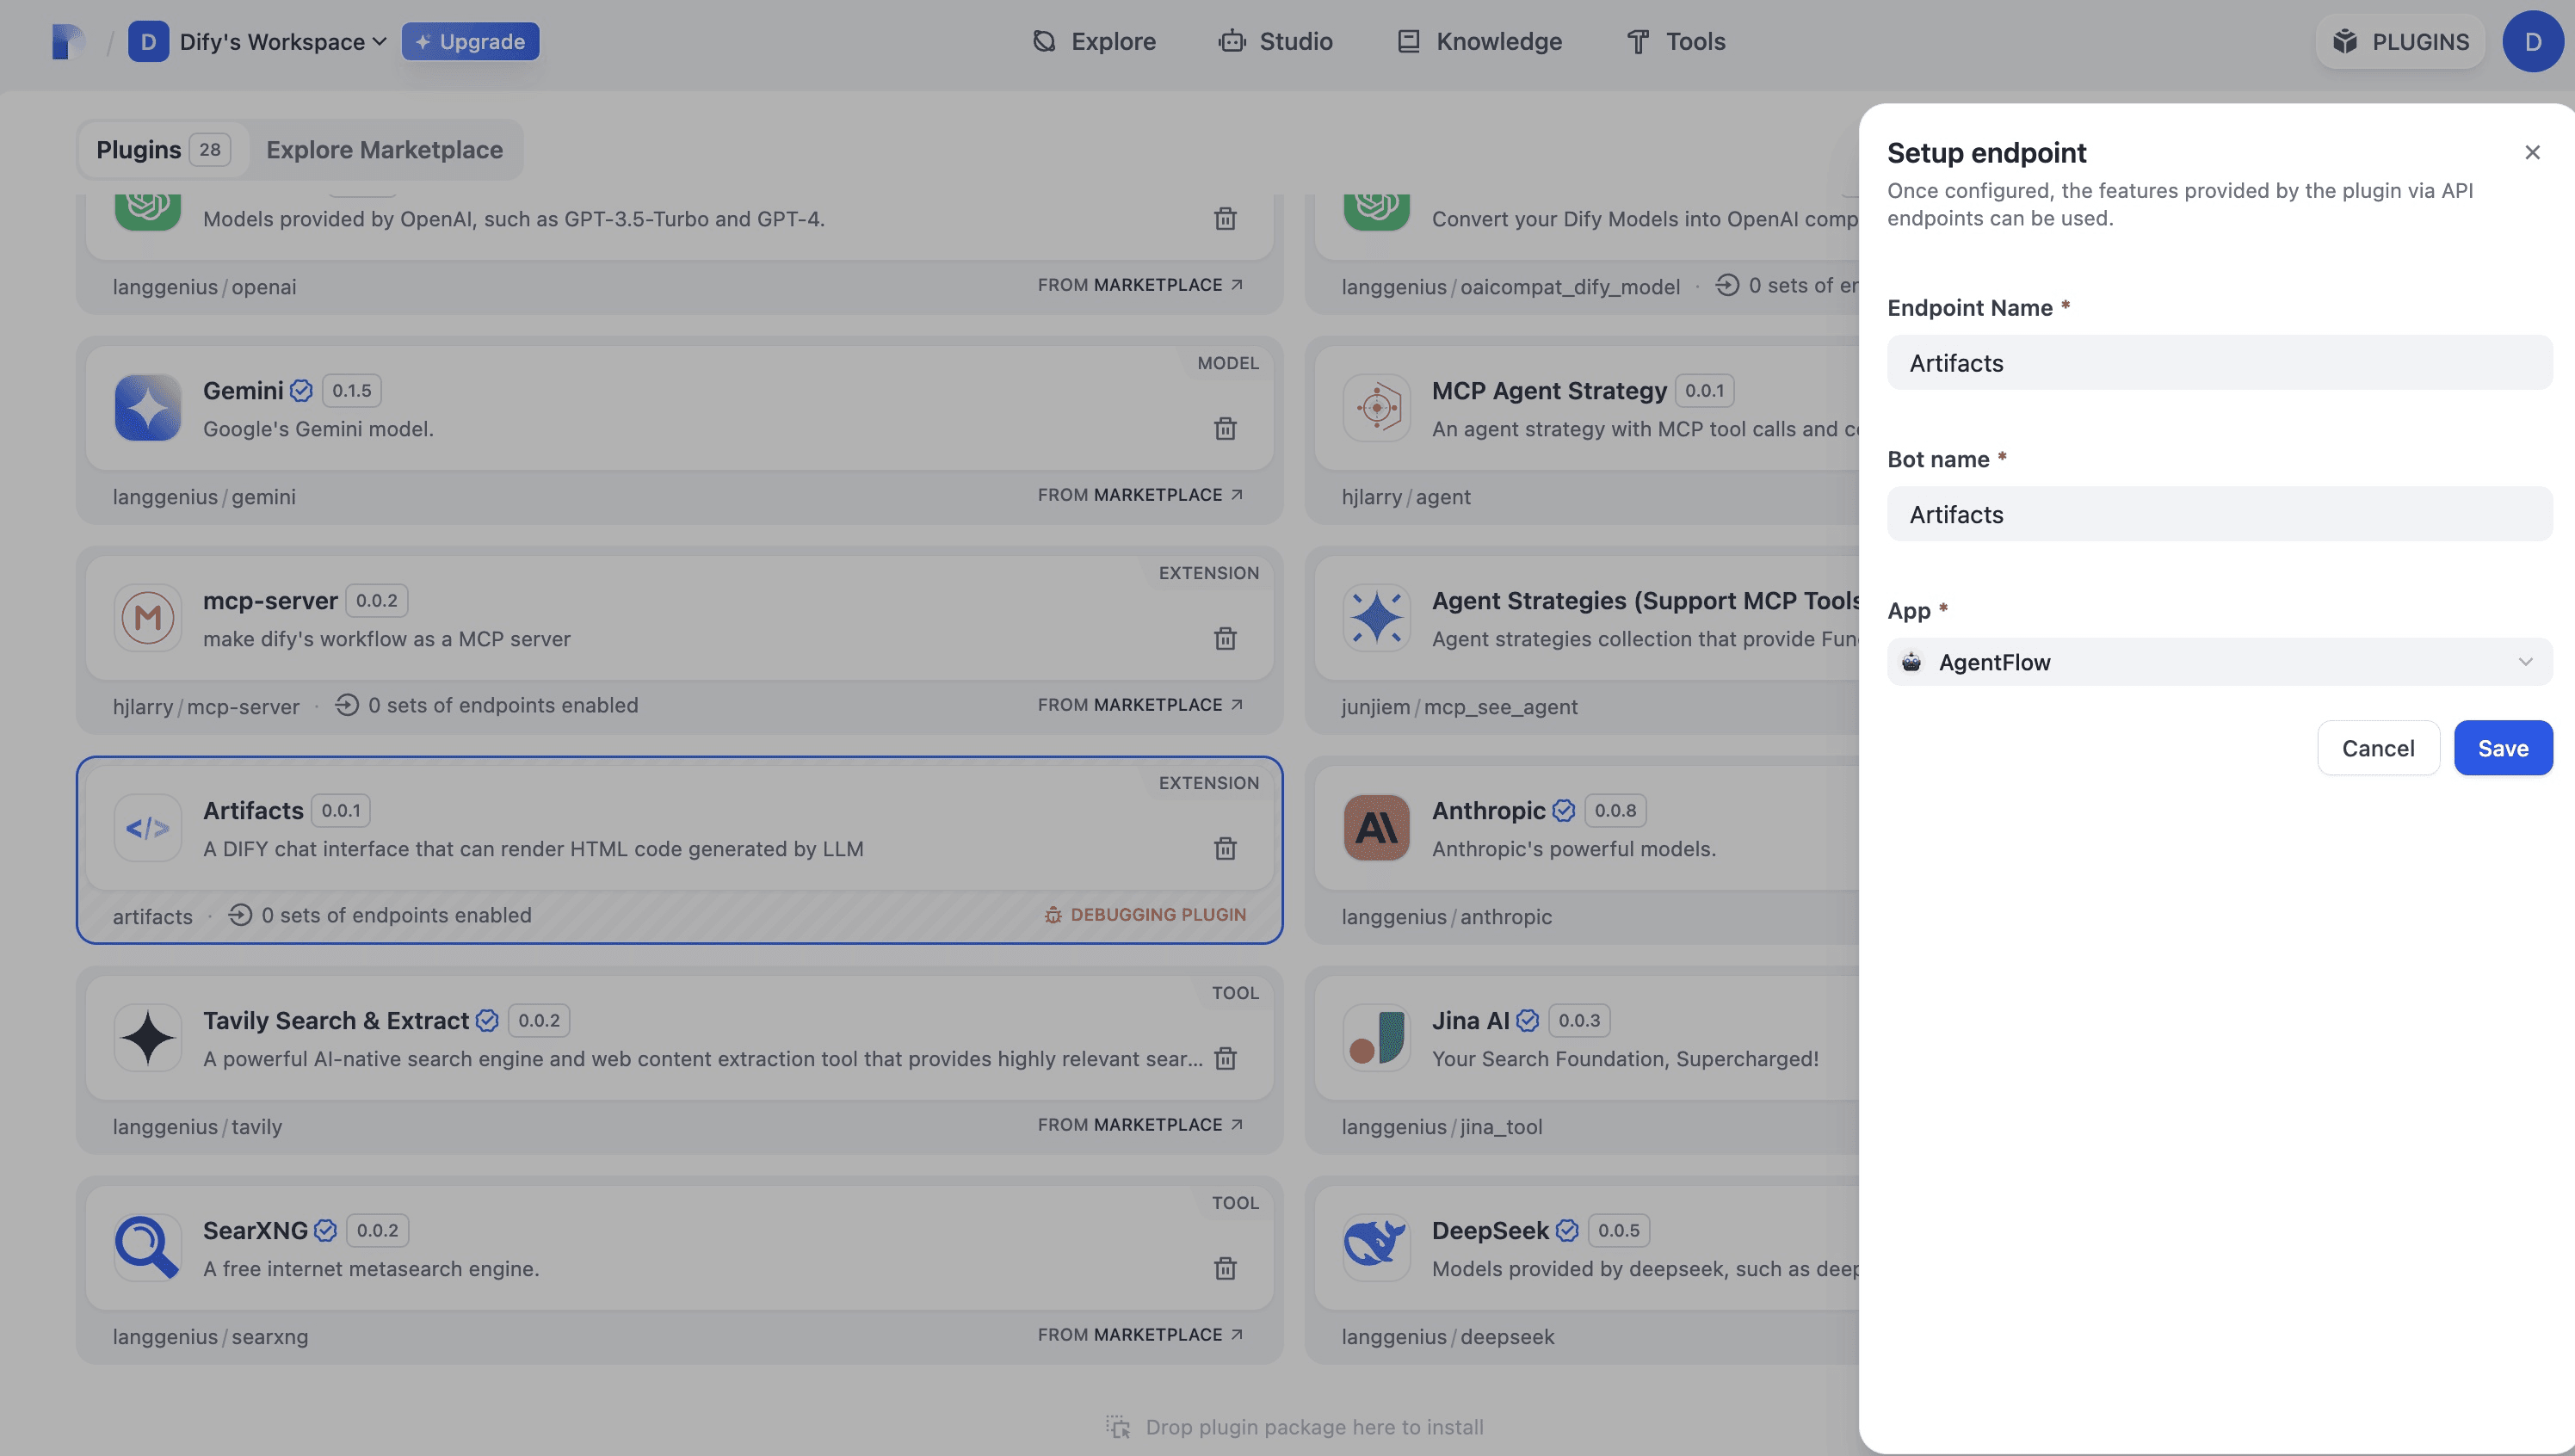Click the Upgrade button
Image resolution: width=2575 pixels, height=1456 pixels.
tap(470, 42)
